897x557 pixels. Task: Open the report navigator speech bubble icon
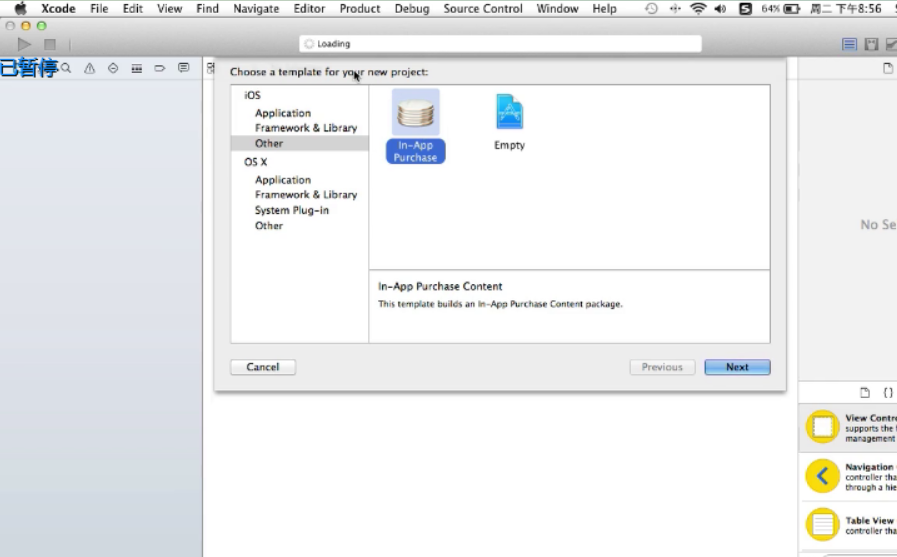[183, 68]
